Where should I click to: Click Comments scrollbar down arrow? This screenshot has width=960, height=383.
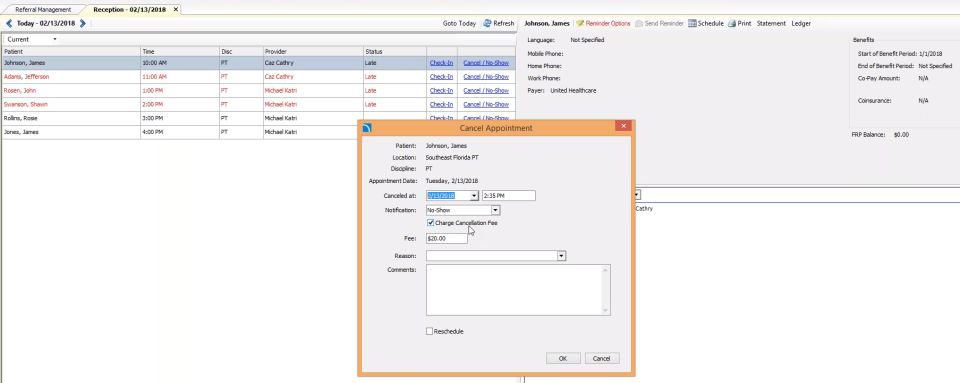coord(606,311)
